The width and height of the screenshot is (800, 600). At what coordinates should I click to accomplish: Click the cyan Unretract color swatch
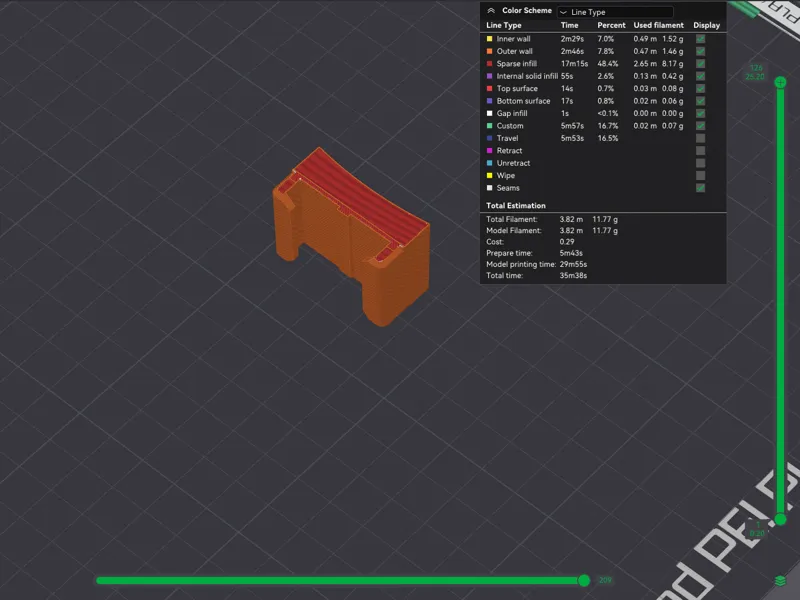pyautogui.click(x=489, y=163)
